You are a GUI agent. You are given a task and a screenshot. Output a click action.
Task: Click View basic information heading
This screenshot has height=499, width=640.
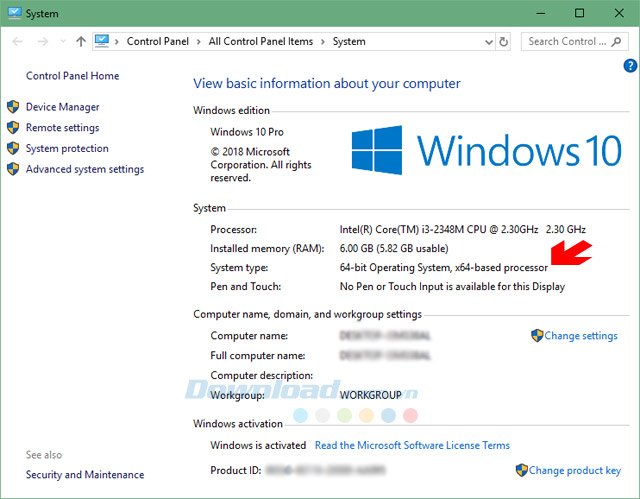pos(327,84)
